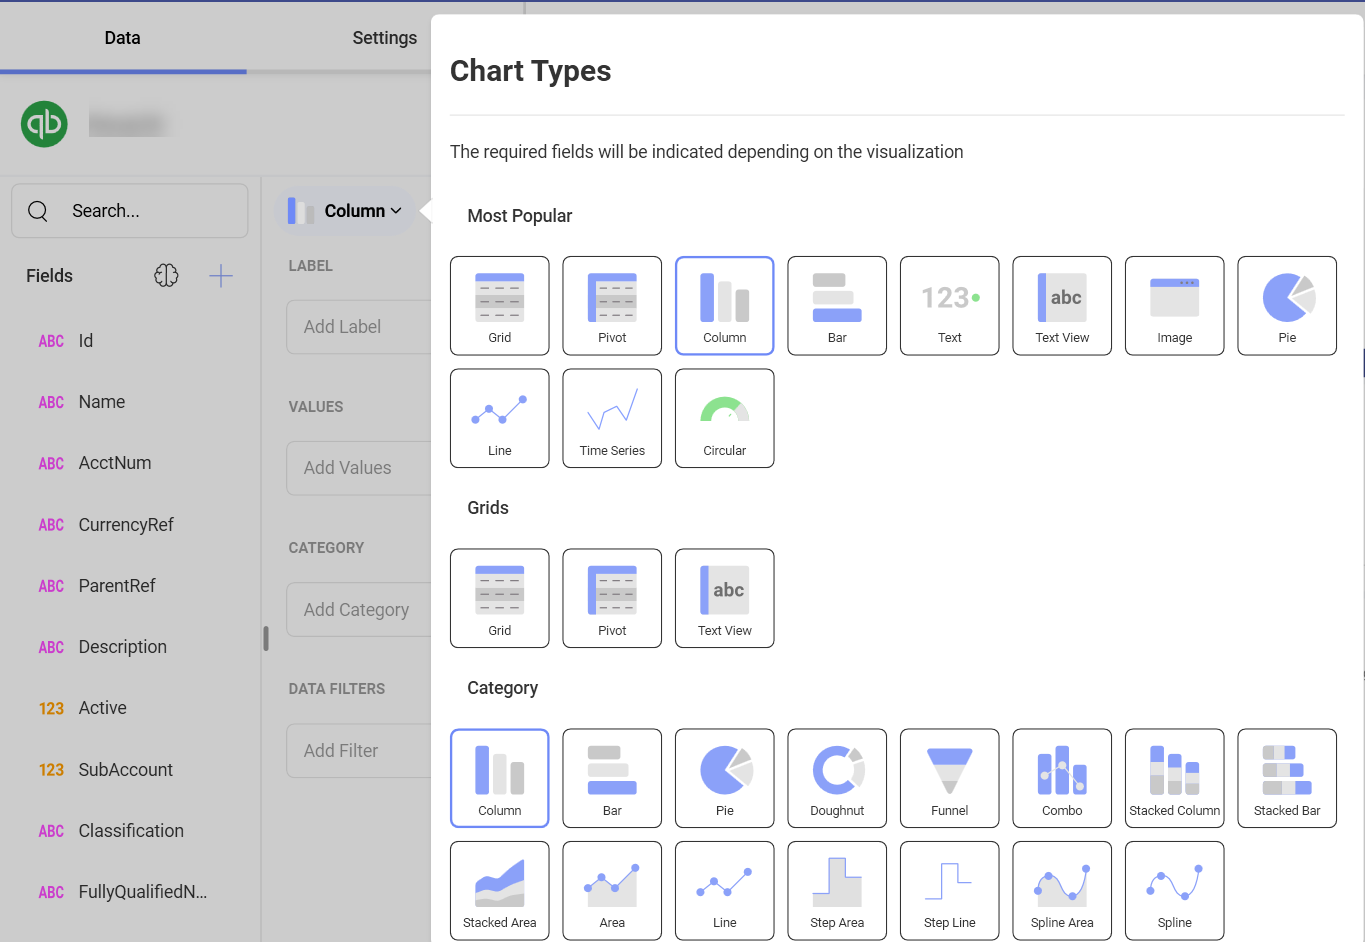Select the Spline chart type
Screen dimensions: 1365x942
[x=1175, y=890]
